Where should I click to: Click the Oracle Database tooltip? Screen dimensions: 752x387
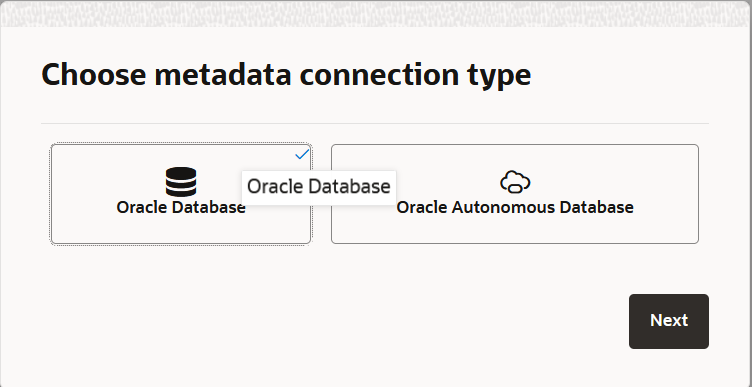tap(319, 187)
